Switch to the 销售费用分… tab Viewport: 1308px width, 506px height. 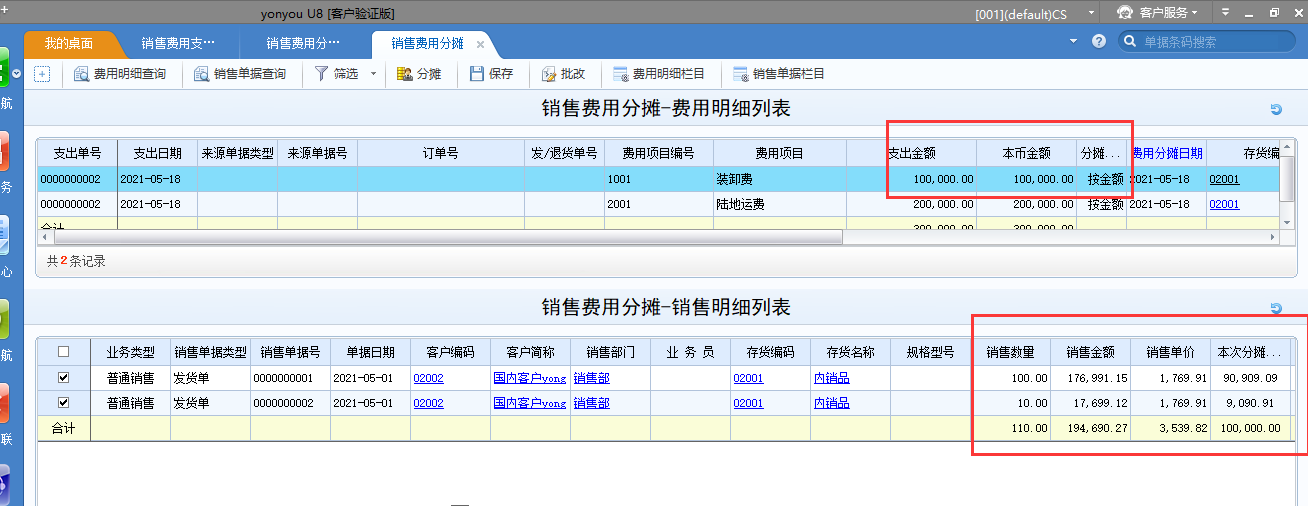303,44
